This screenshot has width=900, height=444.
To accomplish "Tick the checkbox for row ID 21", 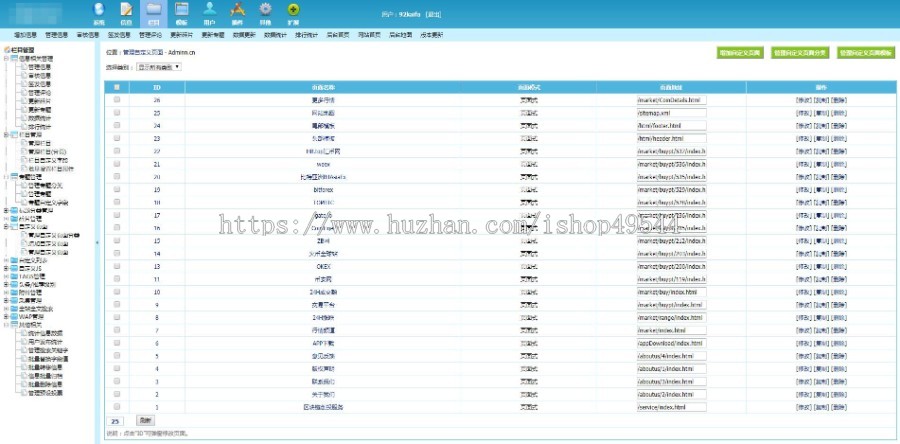I will pyautogui.click(x=117, y=164).
